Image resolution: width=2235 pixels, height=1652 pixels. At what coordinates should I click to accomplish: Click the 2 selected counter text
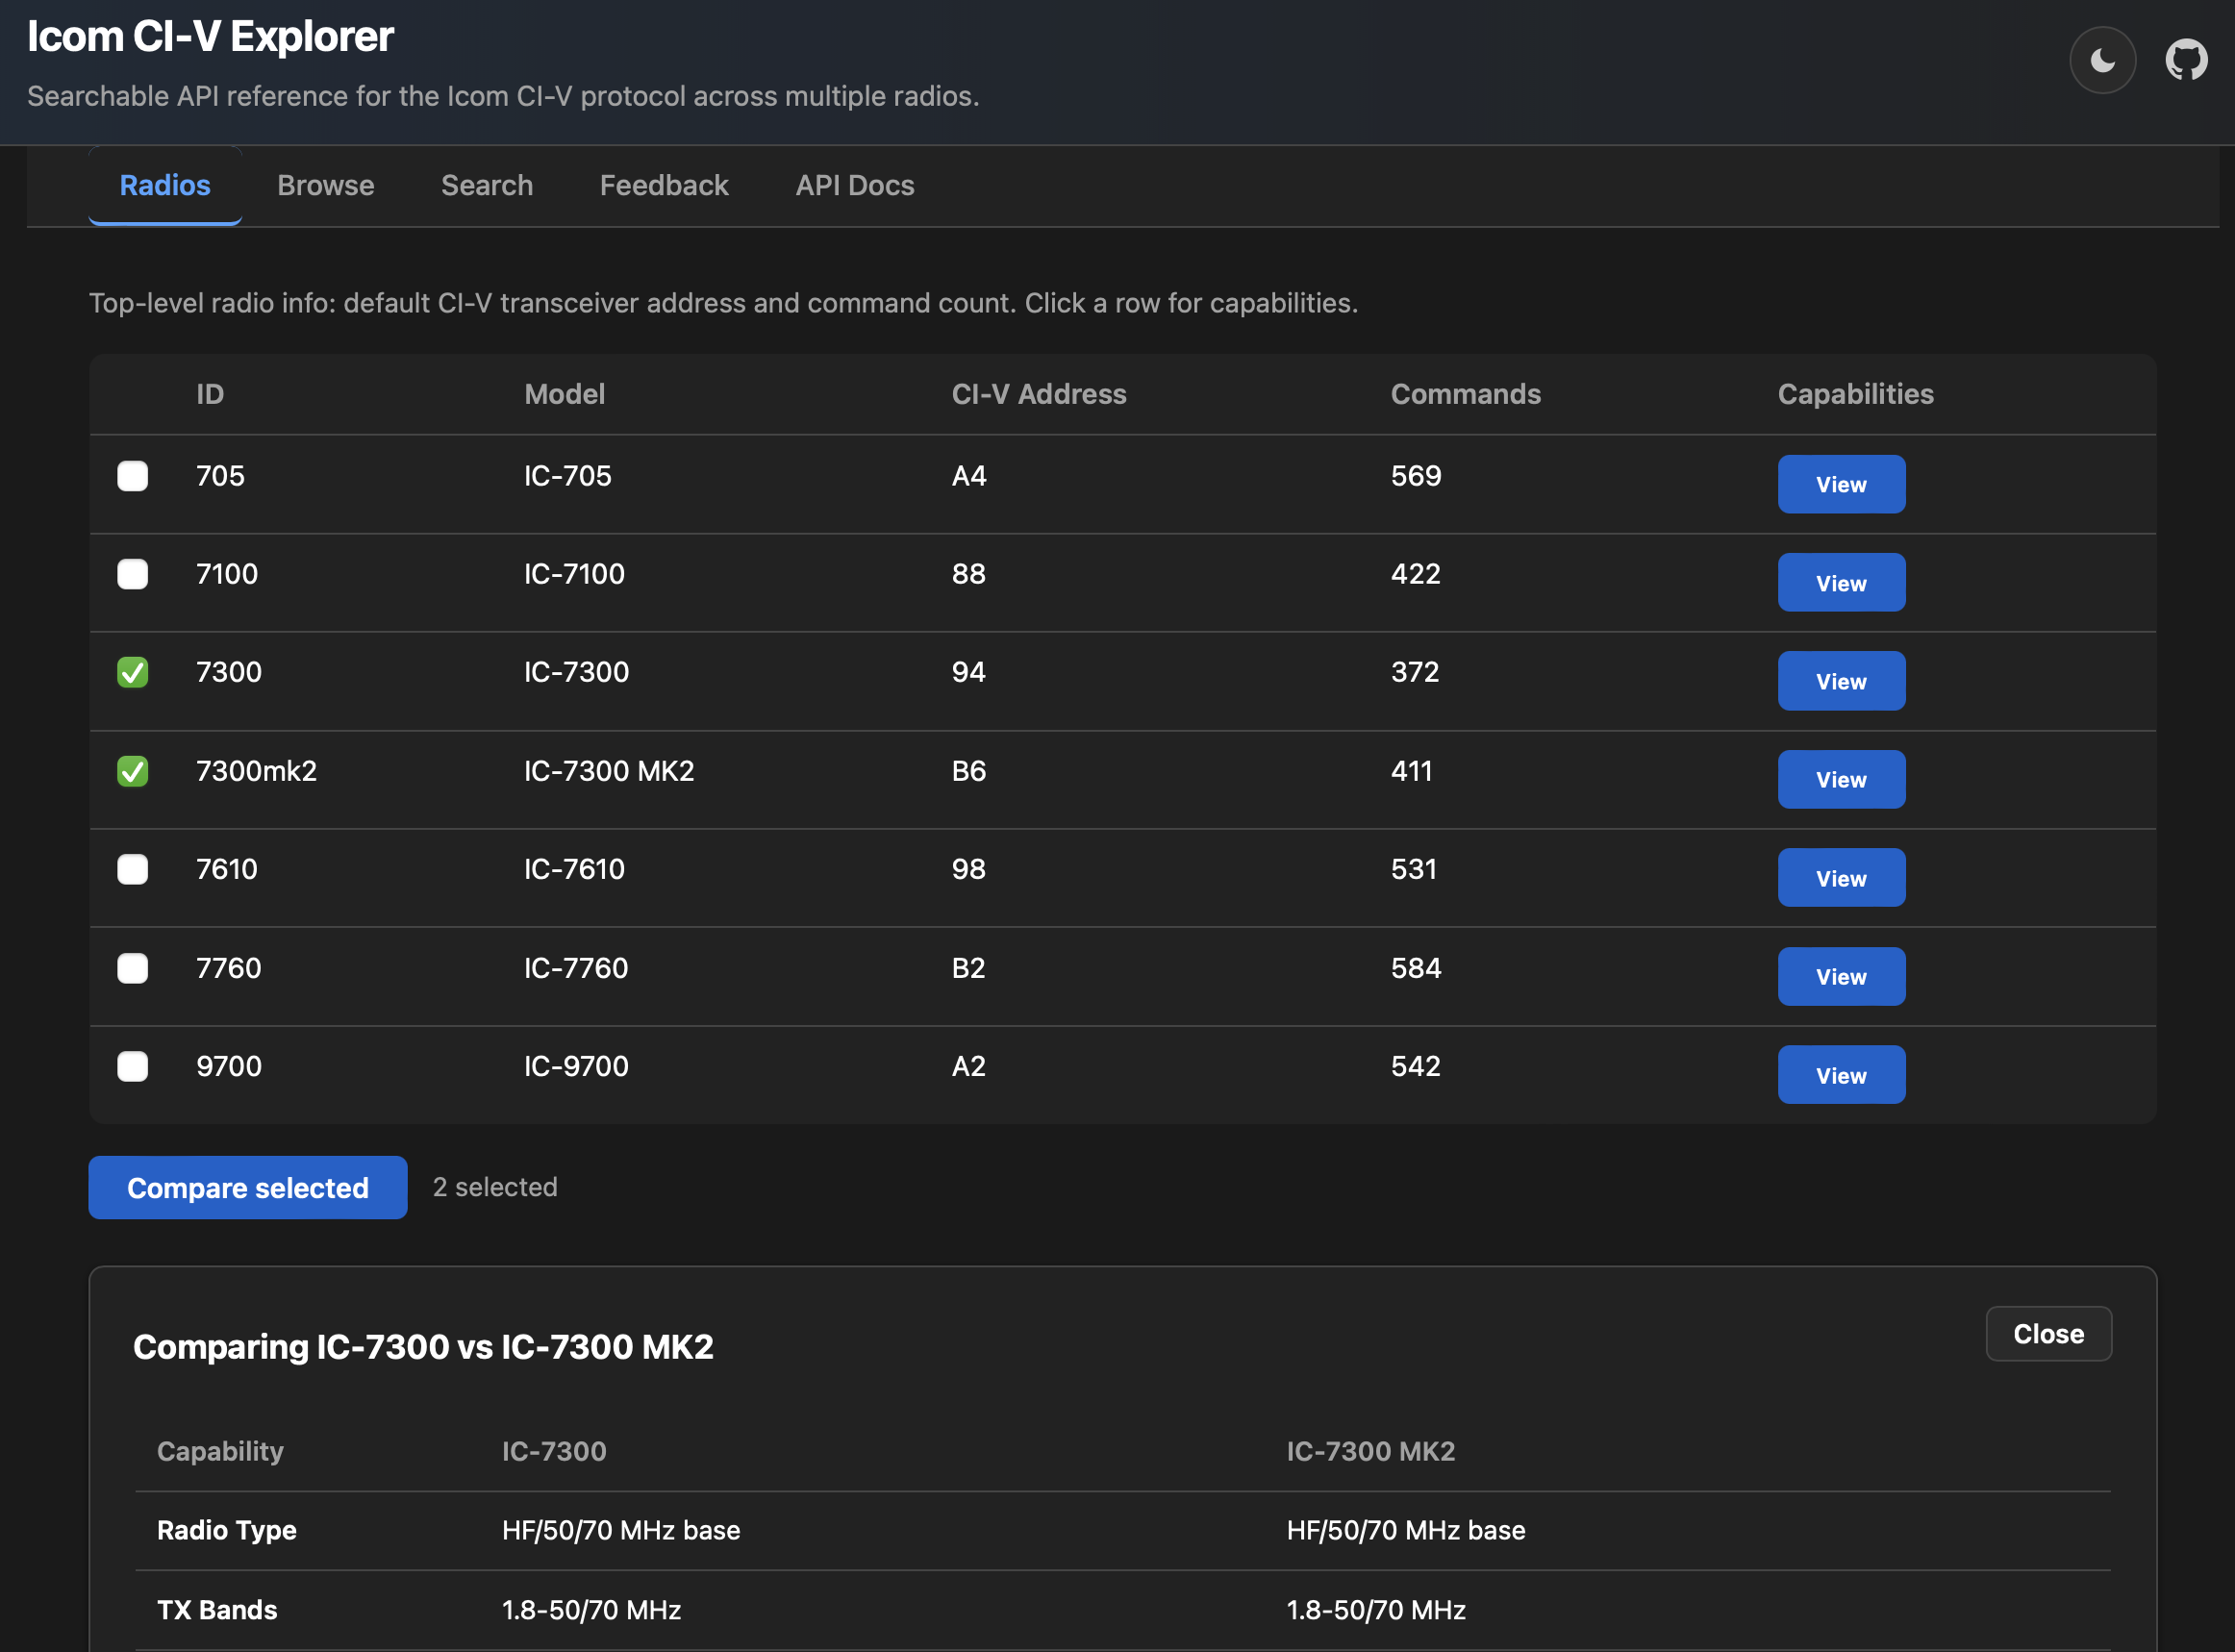495,1187
